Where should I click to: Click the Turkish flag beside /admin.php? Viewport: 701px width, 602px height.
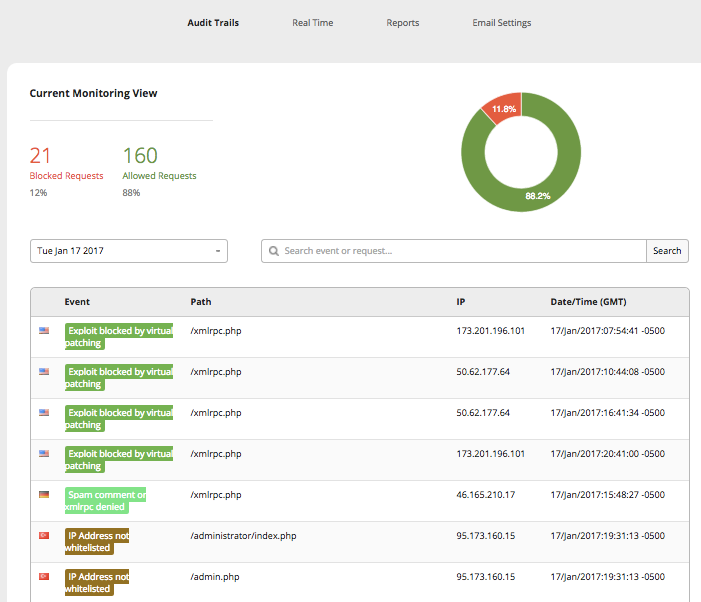(44, 576)
